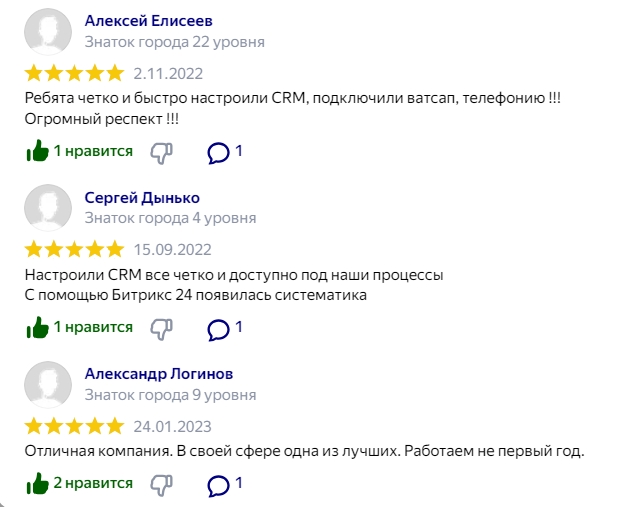
Task: Click the five-star rating dated 2.11.2022
Action: pos(74,73)
